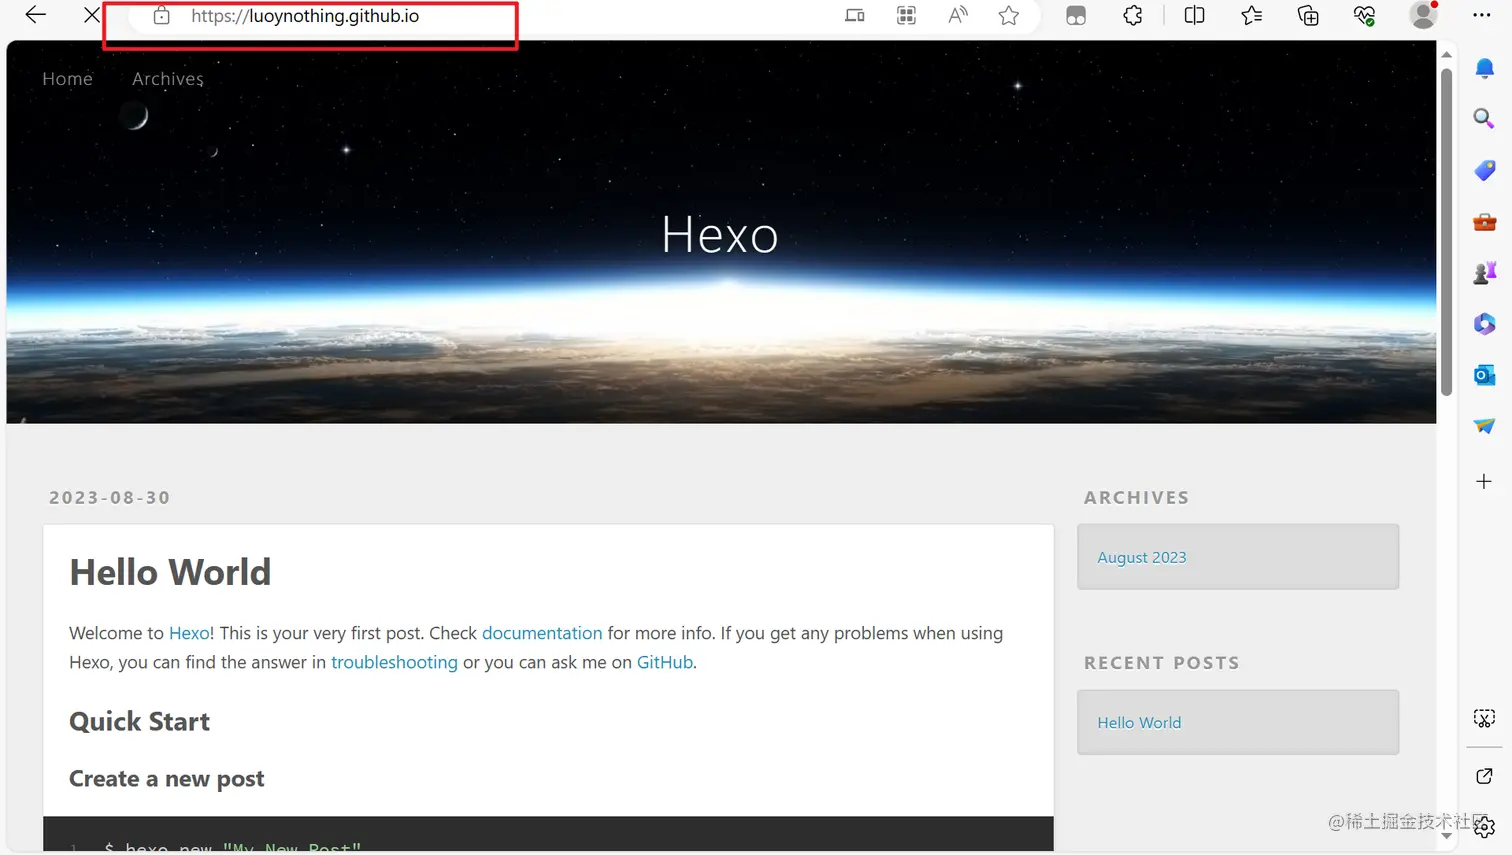The height and width of the screenshot is (855, 1512).
Task: Open the paper plane Drop icon in sidebar
Action: 1485,426
